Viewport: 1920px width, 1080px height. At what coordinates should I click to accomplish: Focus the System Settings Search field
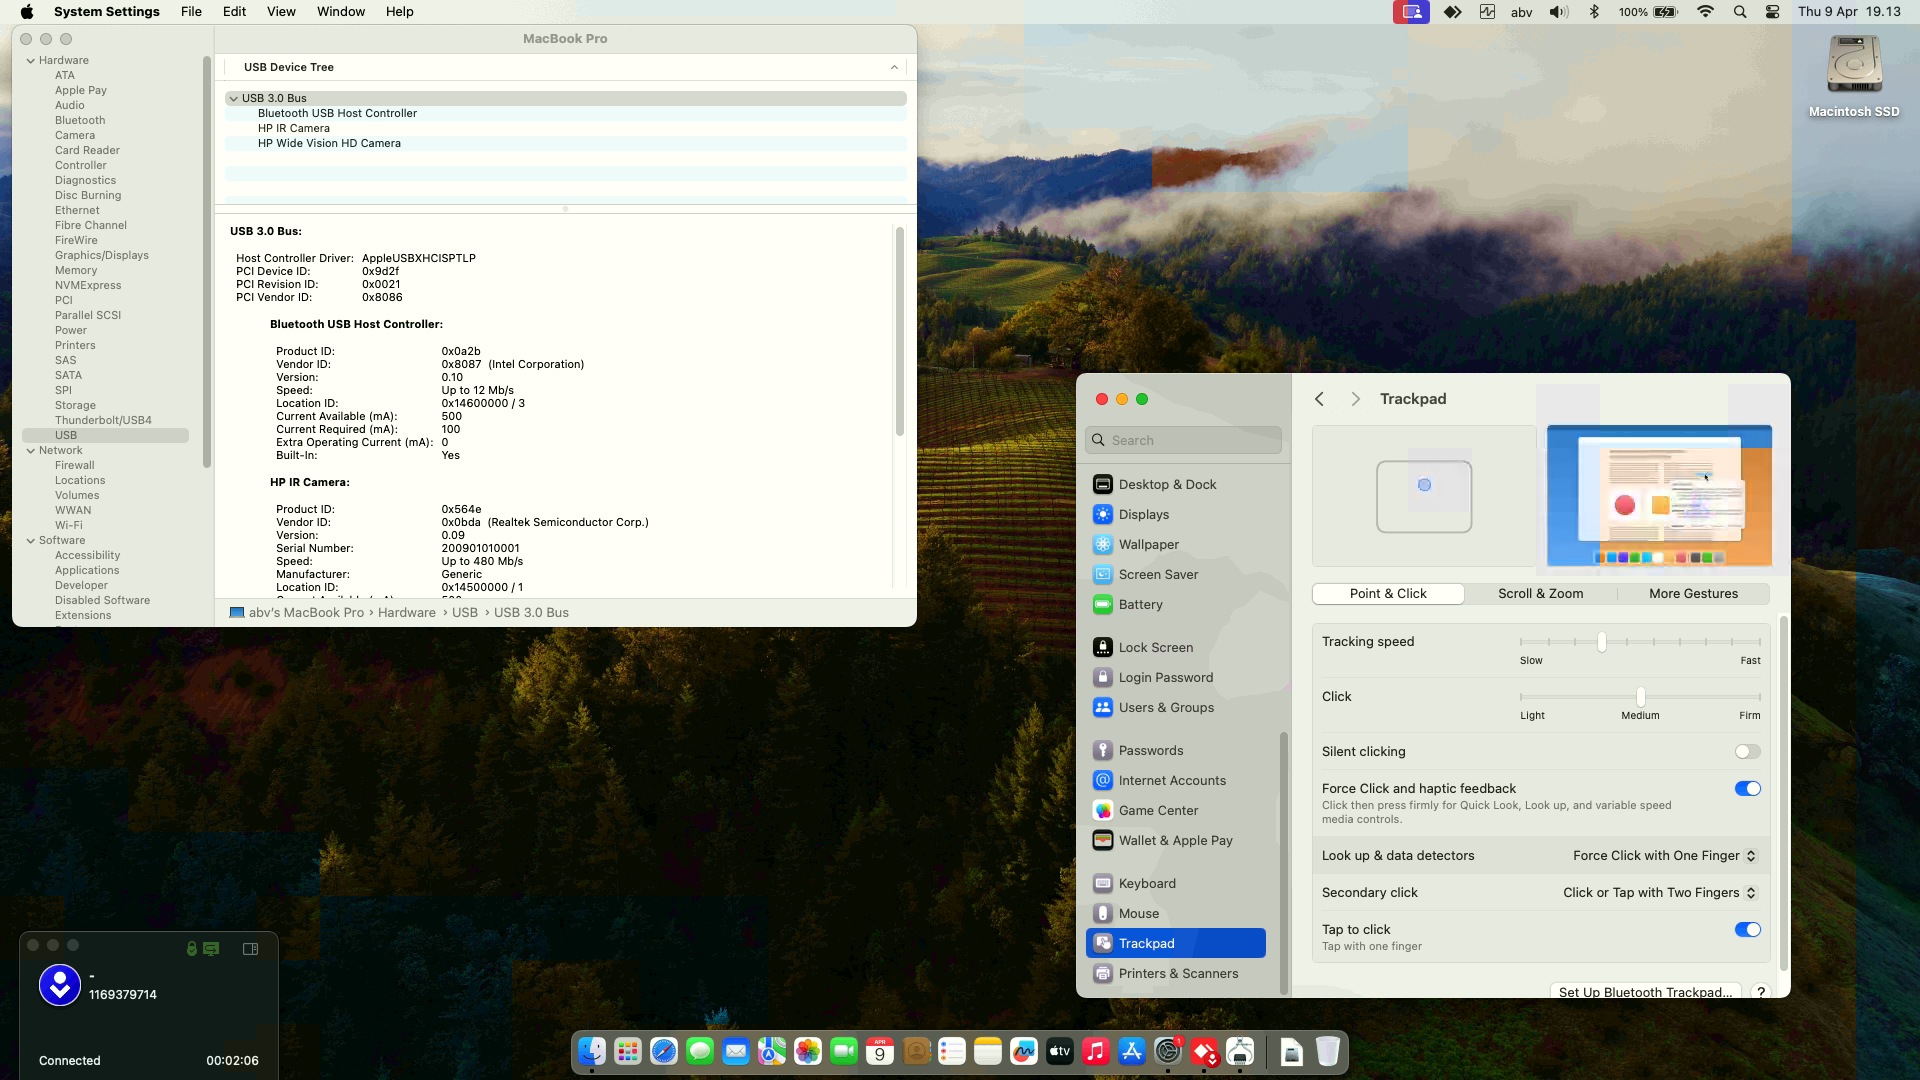[1183, 440]
